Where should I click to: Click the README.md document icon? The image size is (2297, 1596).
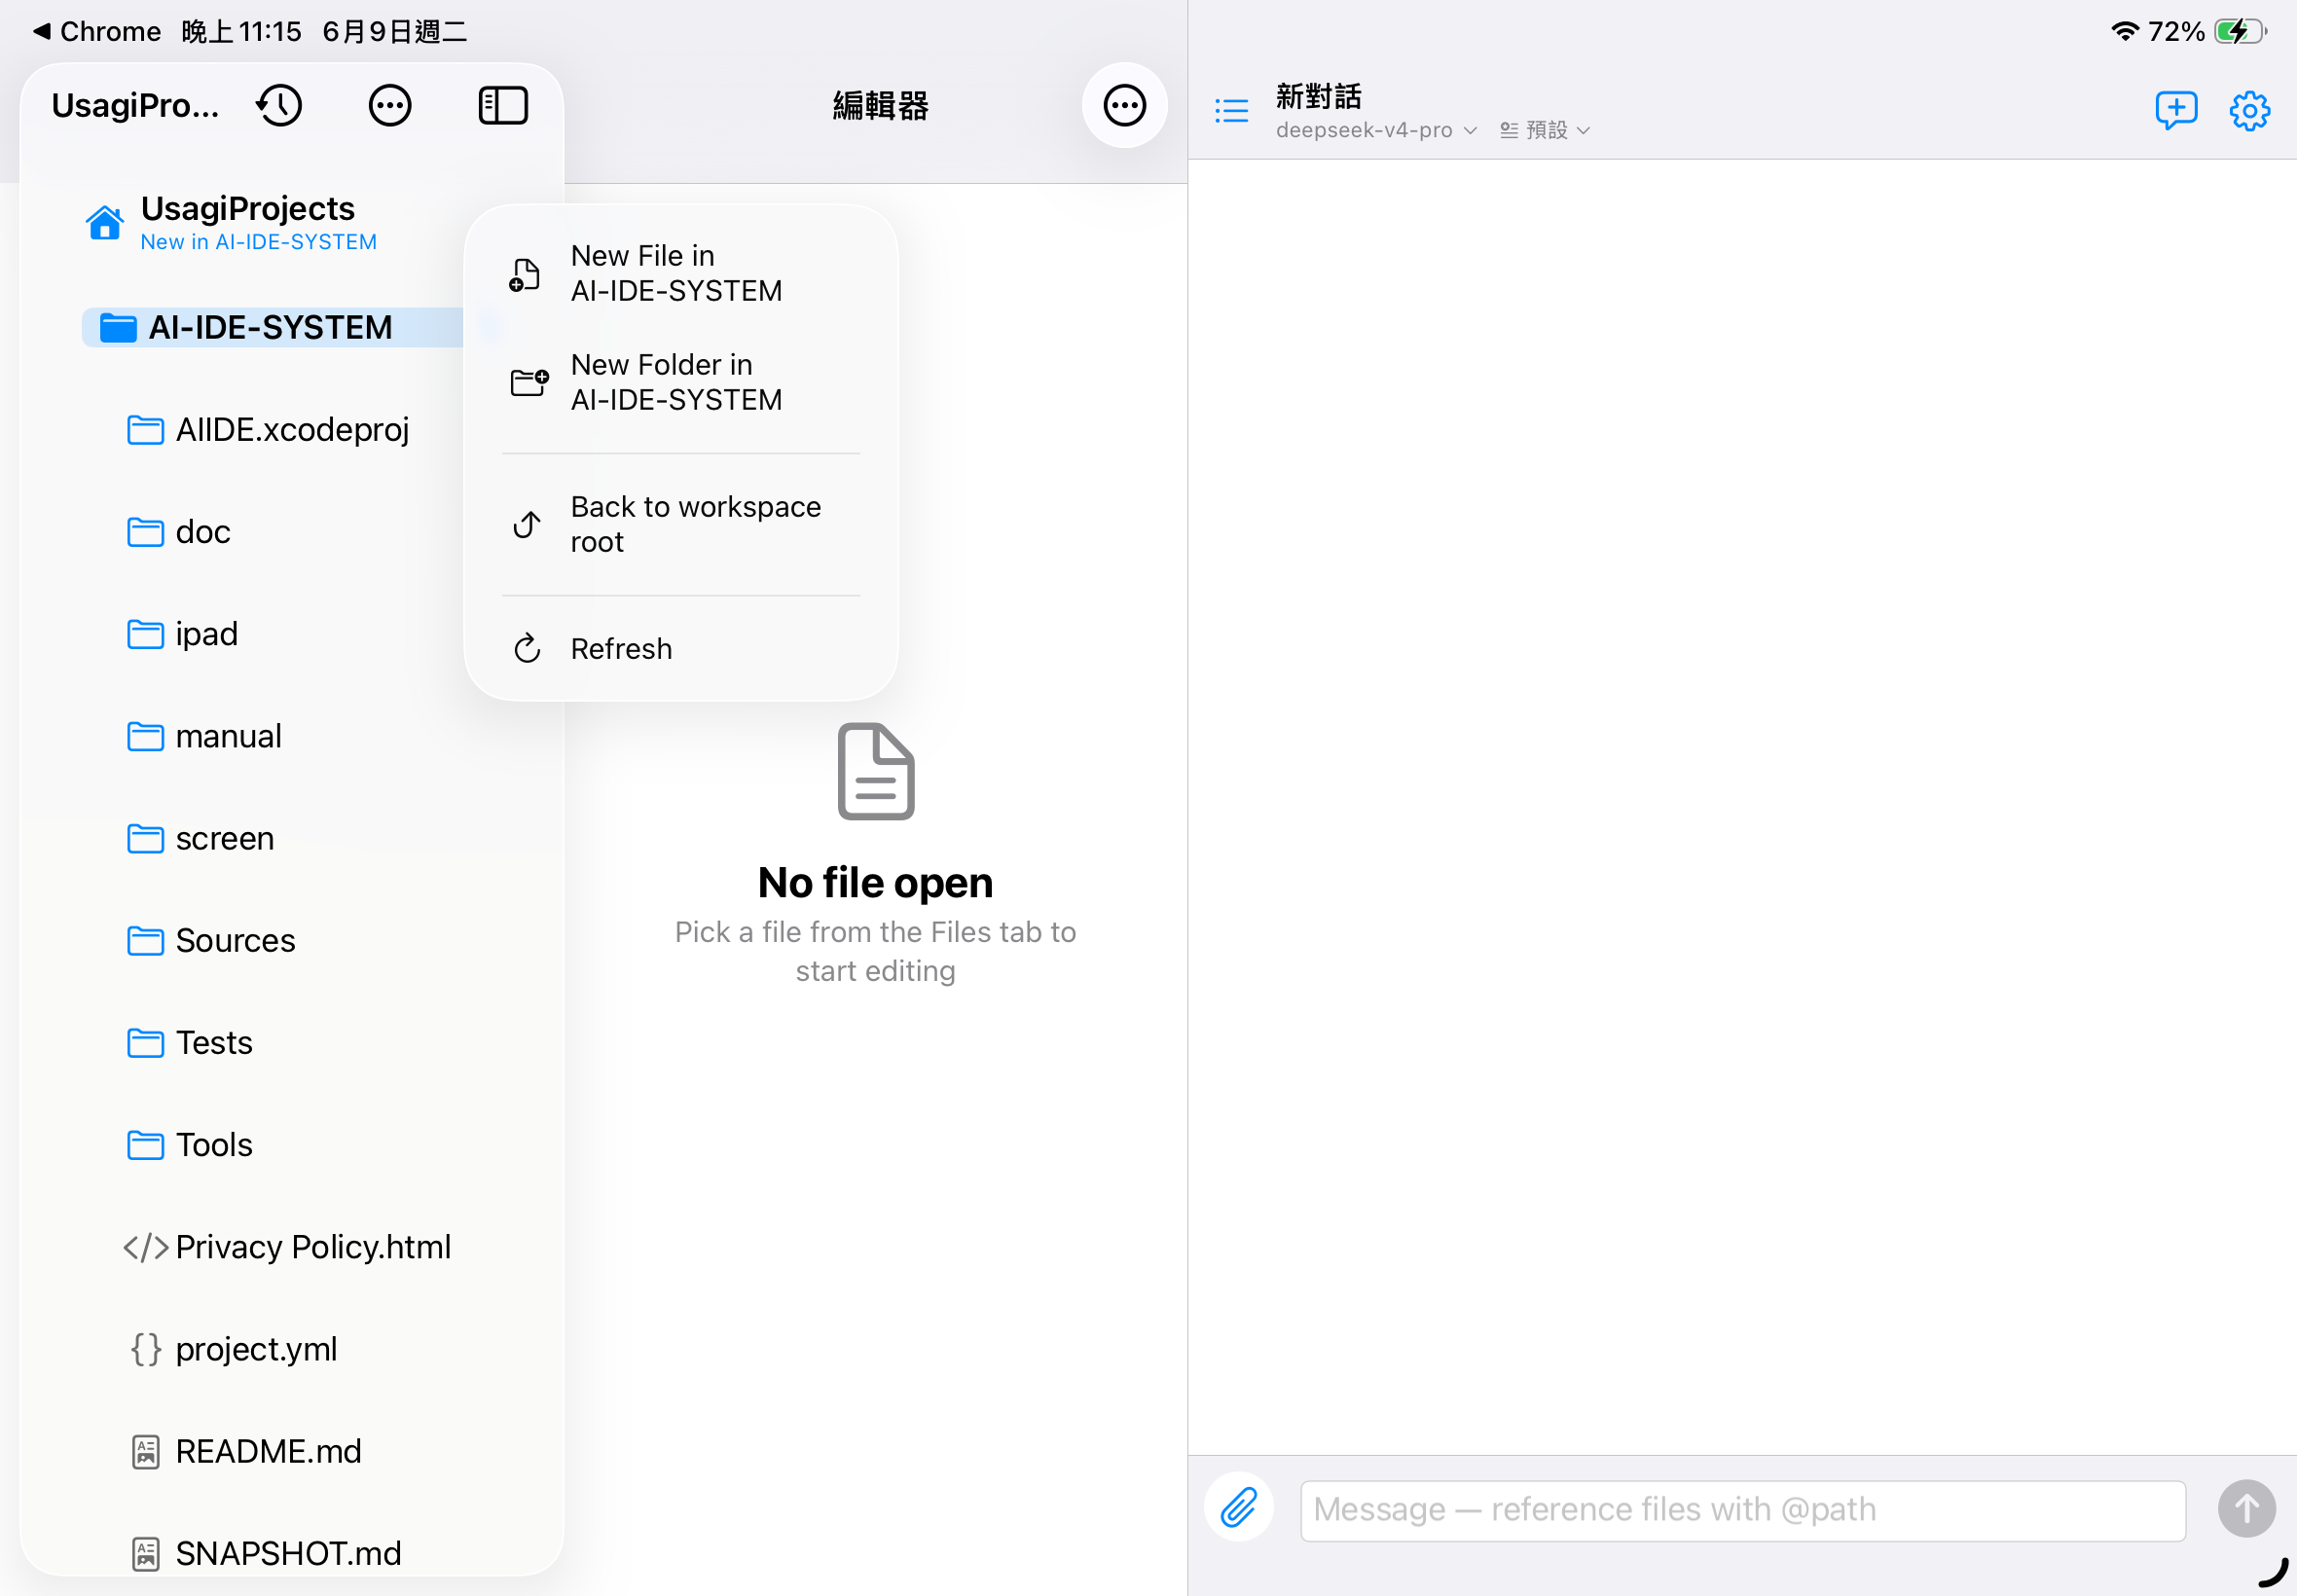(x=145, y=1451)
